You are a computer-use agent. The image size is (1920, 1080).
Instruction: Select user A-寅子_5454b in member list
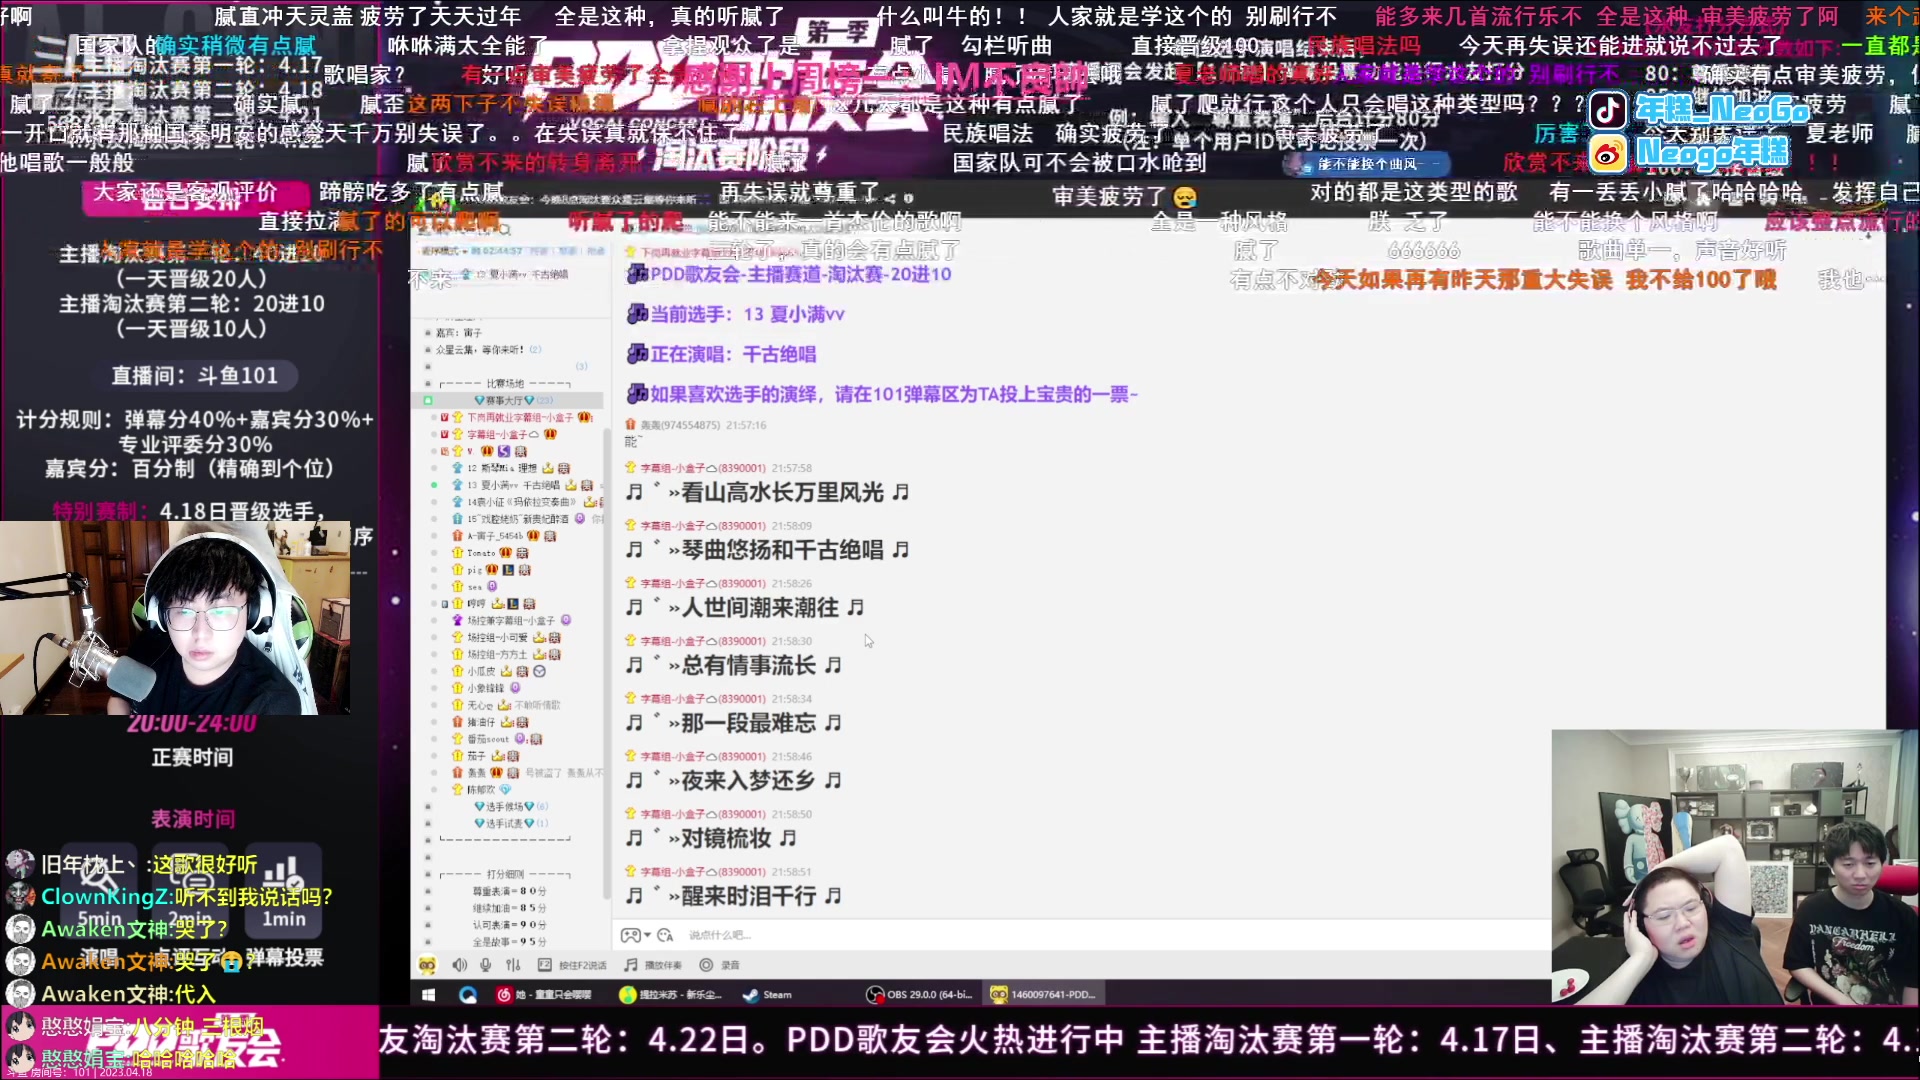(494, 536)
